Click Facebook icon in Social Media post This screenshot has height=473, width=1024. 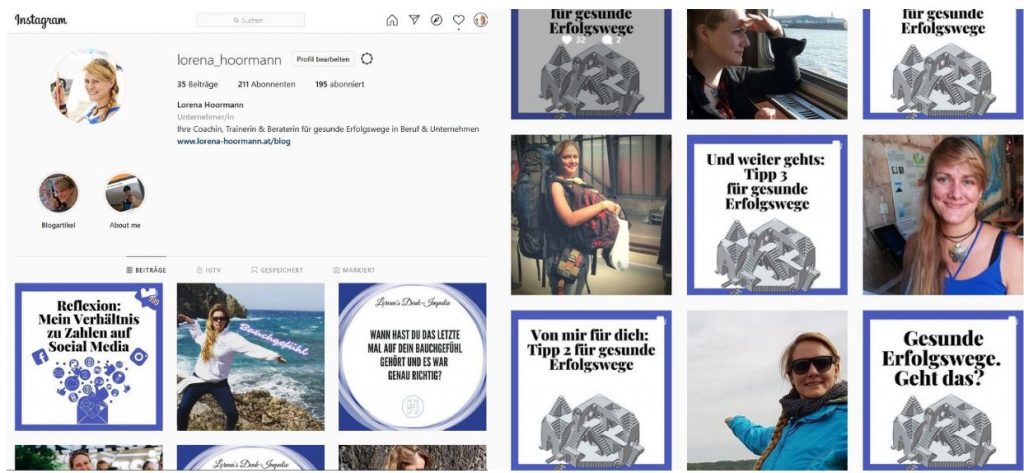pos(40,357)
